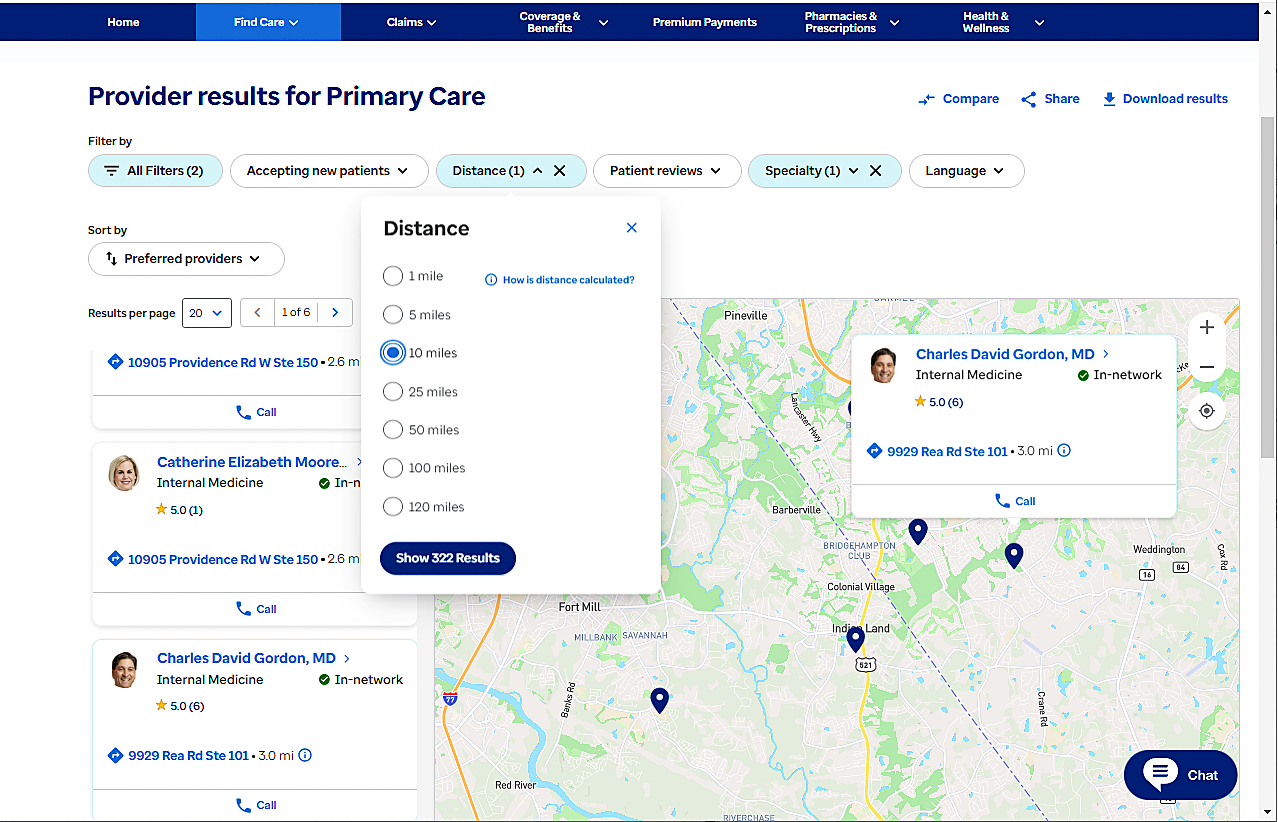Image resolution: width=1278 pixels, height=822 pixels.
Task: Click the Compare icon
Action: tap(927, 99)
